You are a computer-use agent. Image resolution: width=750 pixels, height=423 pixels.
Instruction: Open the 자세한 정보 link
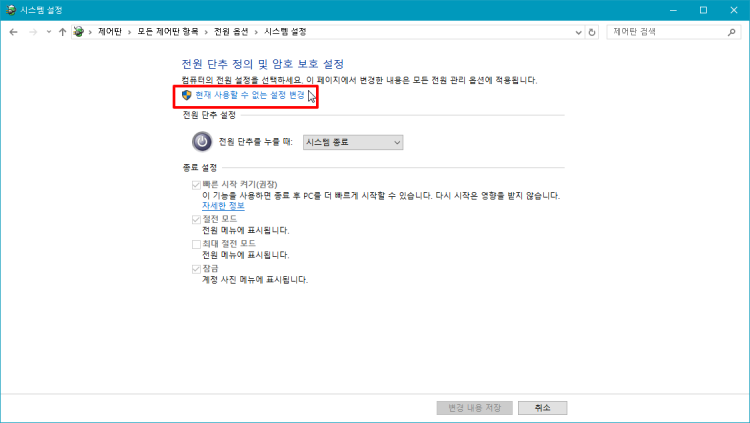[x=223, y=205]
